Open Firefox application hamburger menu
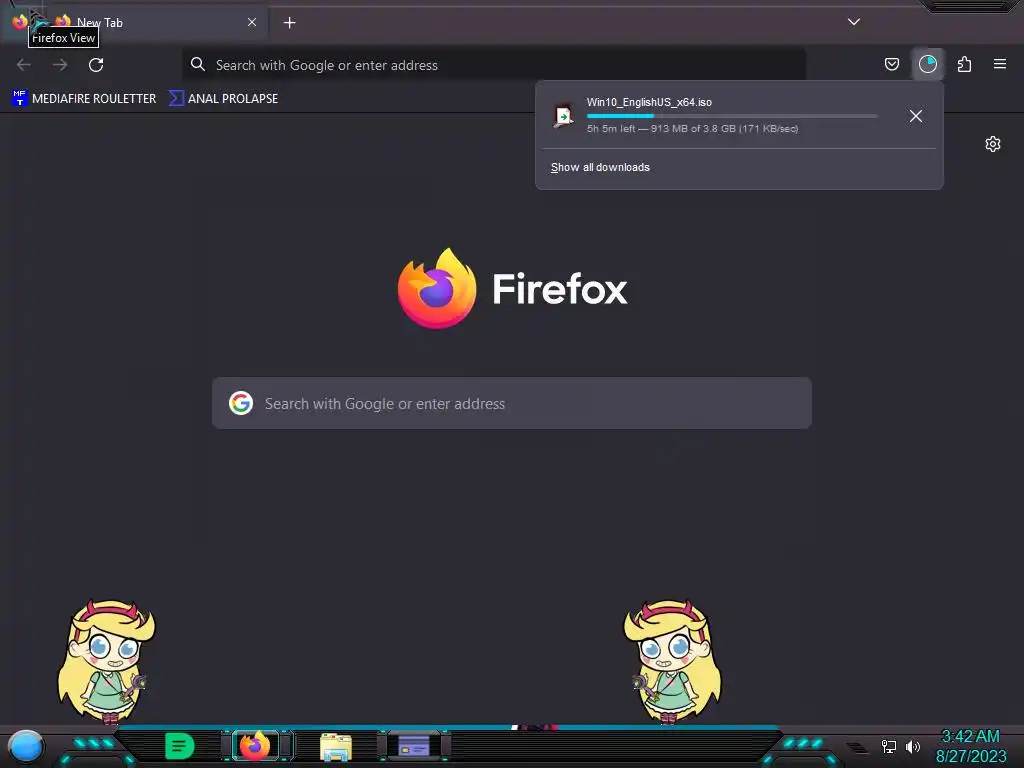Image resolution: width=1024 pixels, height=768 pixels. pyautogui.click(x=1000, y=64)
